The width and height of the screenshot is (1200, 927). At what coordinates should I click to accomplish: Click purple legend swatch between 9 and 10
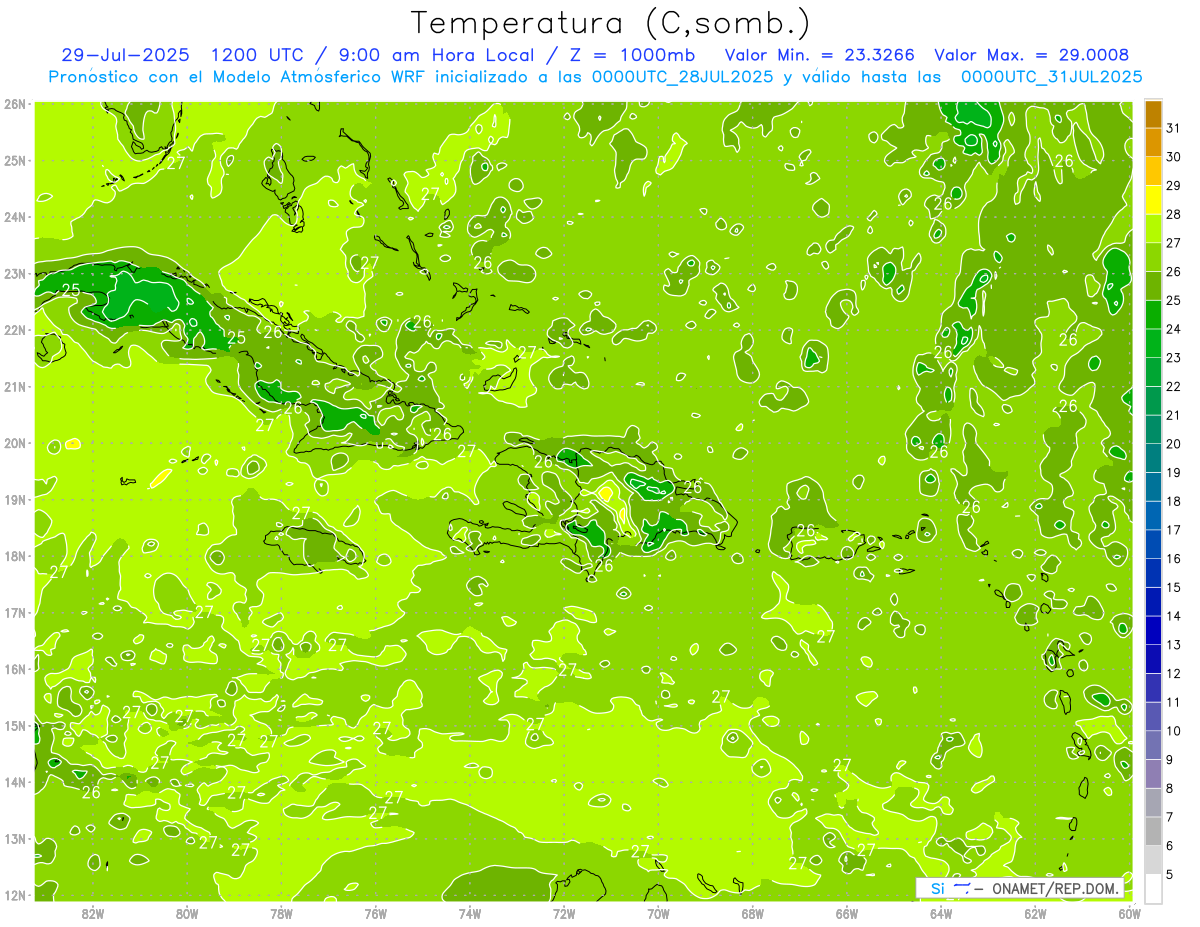(x=1154, y=745)
